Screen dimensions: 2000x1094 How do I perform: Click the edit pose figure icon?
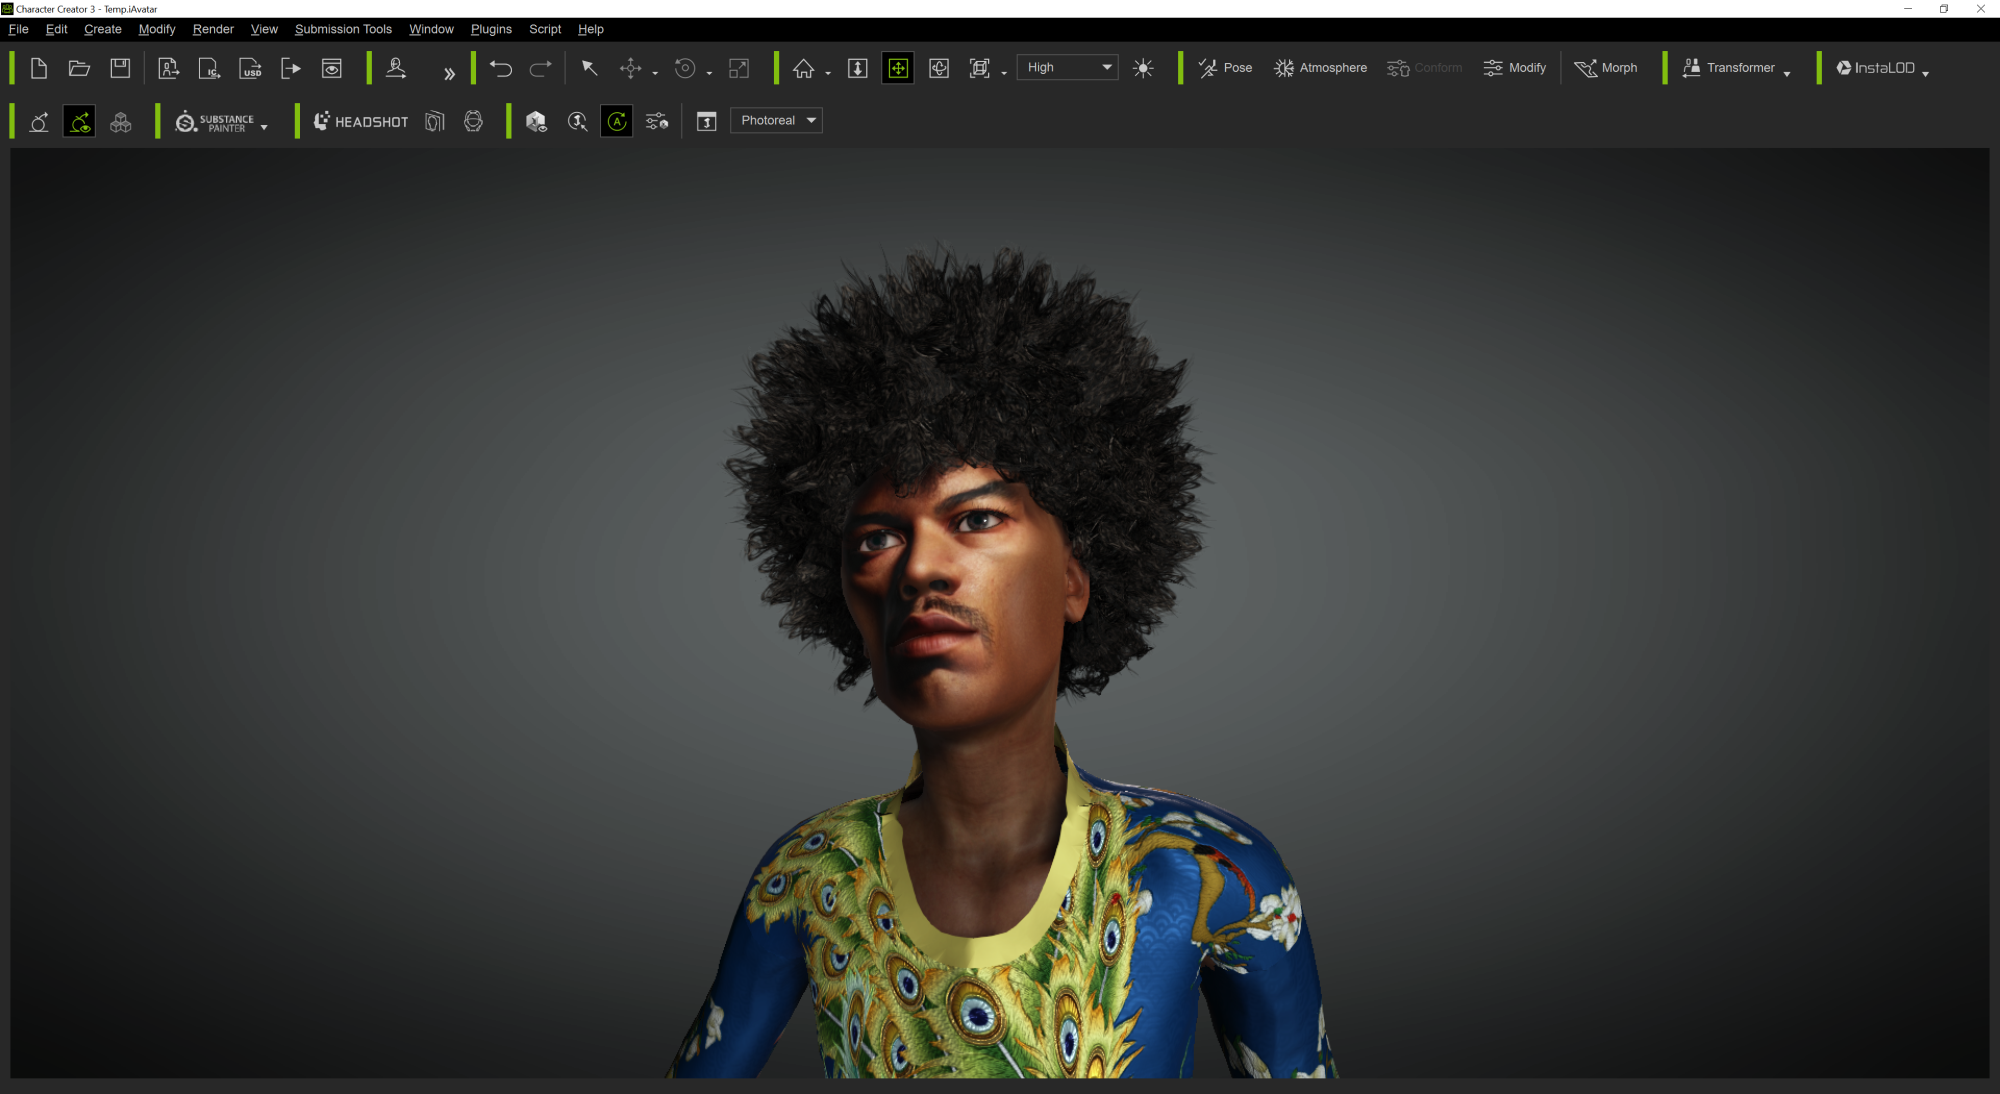[39, 121]
